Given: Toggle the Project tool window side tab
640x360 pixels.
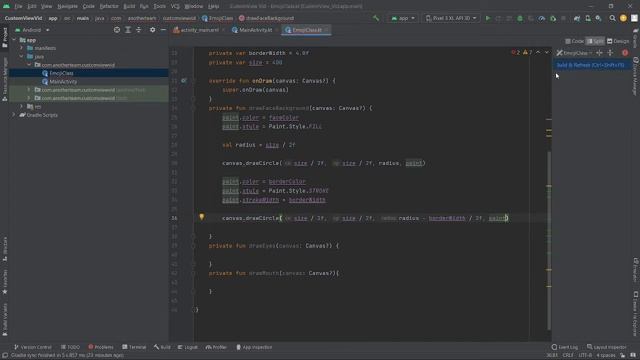Looking at the screenshot, I should pos(4,38).
